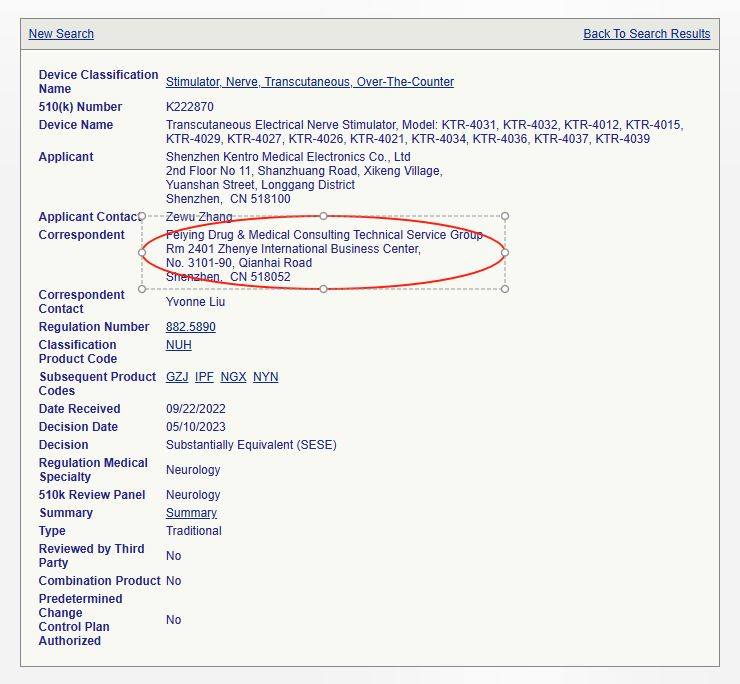Click the bottom-left selection resize handle
Image resolution: width=740 pixels, height=684 pixels.
[x=142, y=289]
